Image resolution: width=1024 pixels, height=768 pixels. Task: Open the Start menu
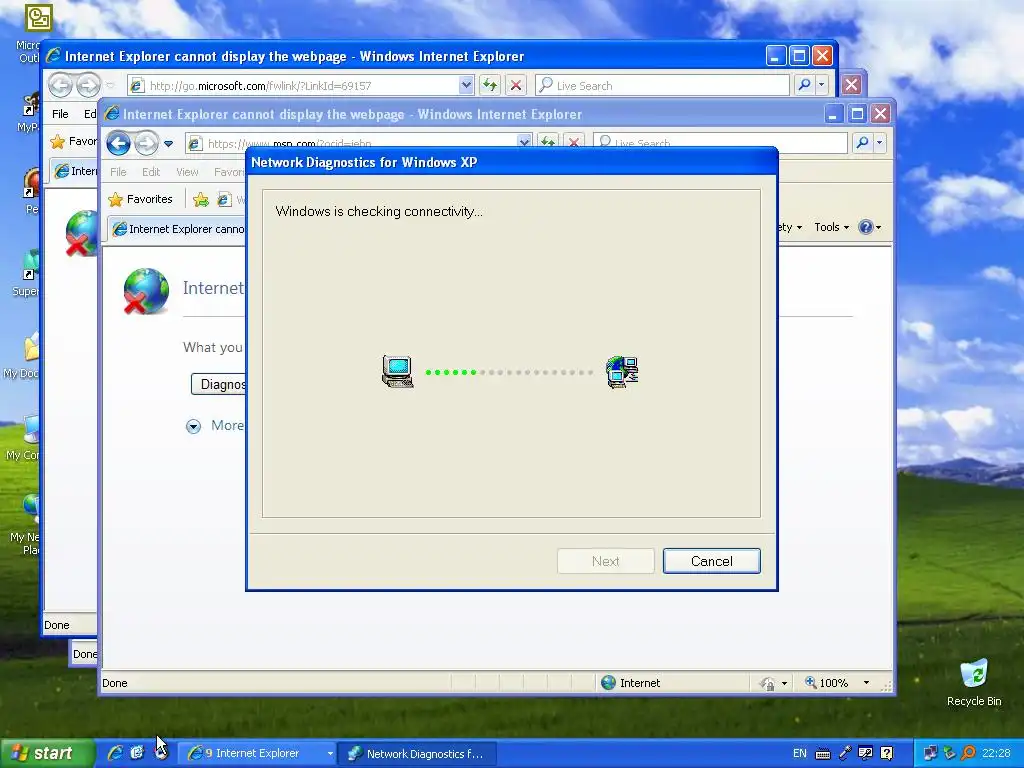[x=46, y=753]
